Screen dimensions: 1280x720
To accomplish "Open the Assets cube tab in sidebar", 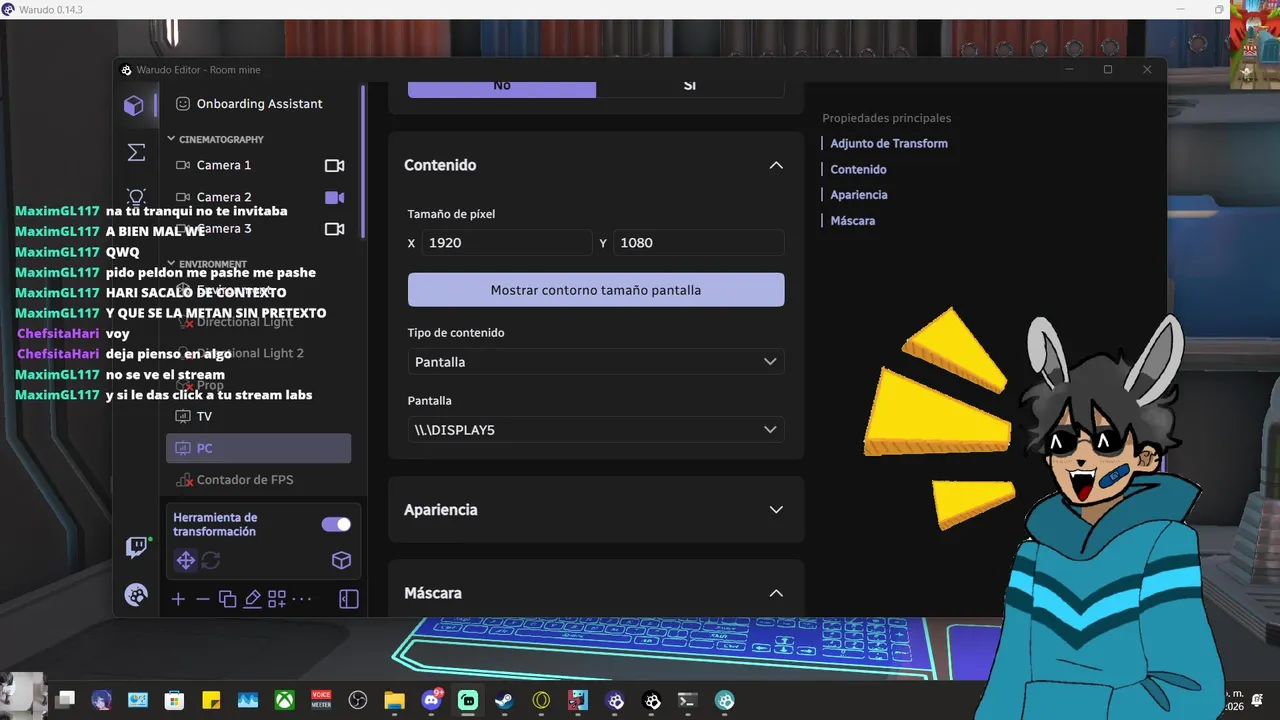I will pyautogui.click(x=134, y=106).
